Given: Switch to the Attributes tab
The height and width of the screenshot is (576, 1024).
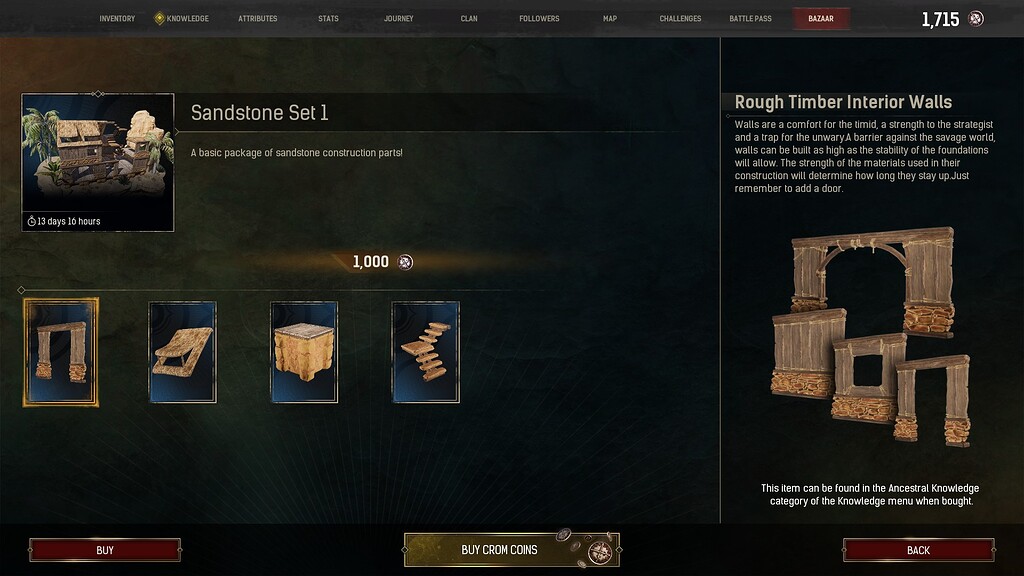Looking at the screenshot, I should pyautogui.click(x=257, y=18).
